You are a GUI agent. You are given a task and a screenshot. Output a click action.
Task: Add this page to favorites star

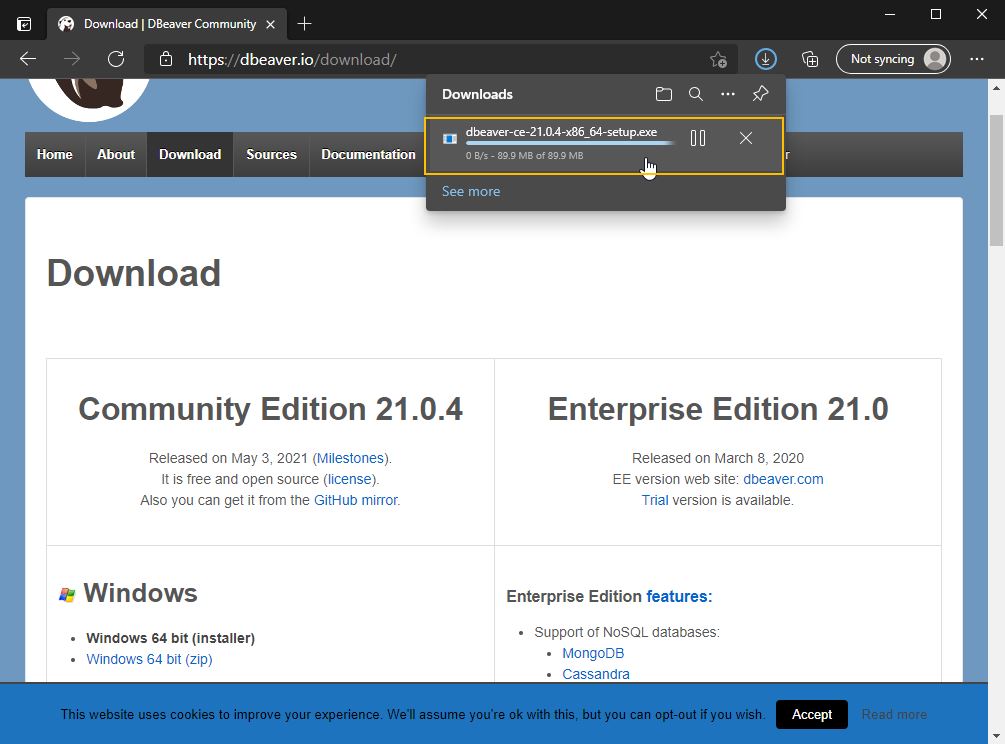coord(718,59)
